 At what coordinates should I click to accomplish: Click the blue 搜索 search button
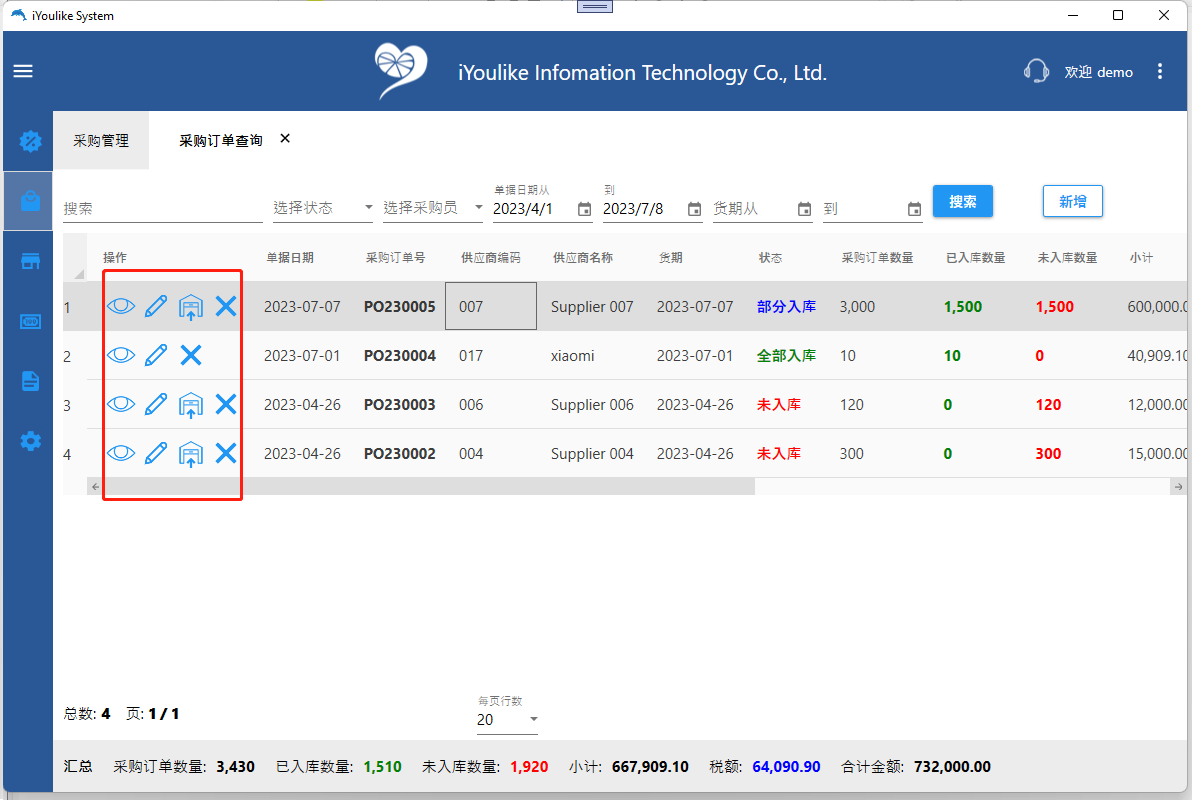point(962,201)
